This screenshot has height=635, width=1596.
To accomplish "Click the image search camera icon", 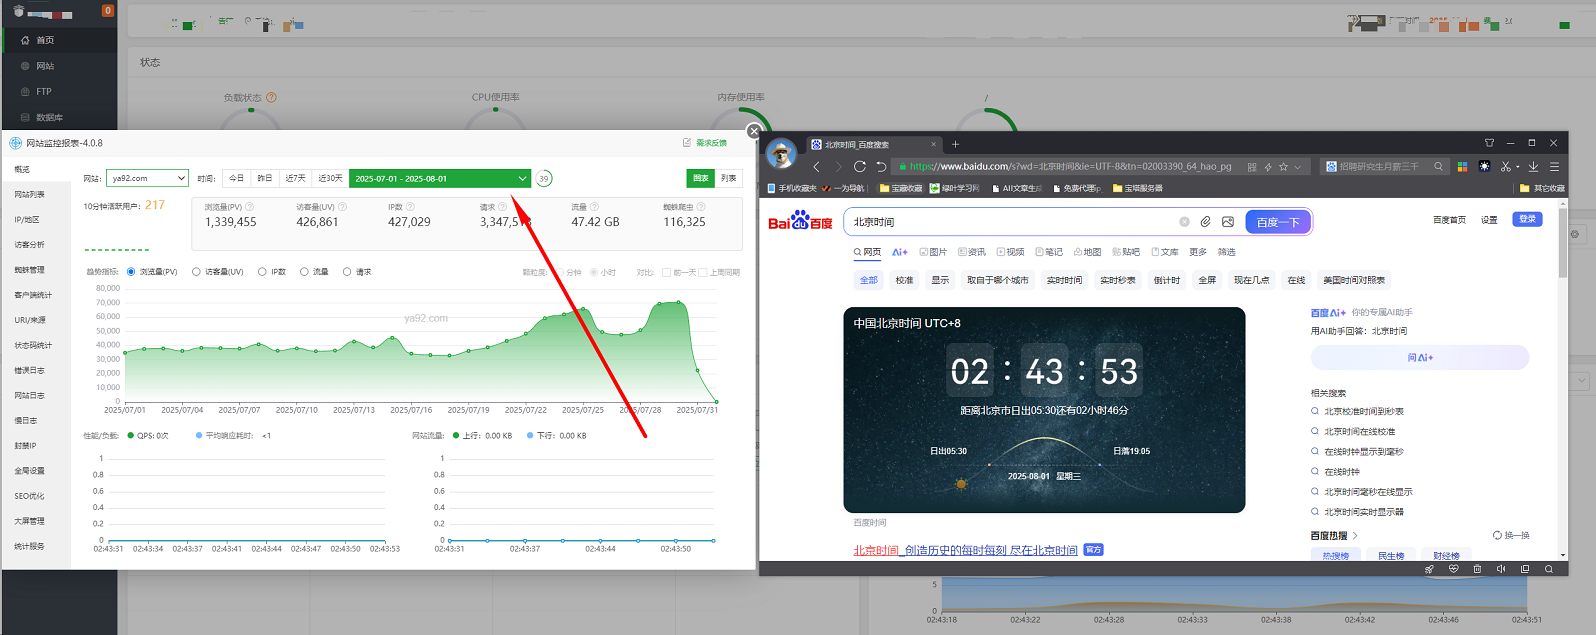I will point(1228,222).
